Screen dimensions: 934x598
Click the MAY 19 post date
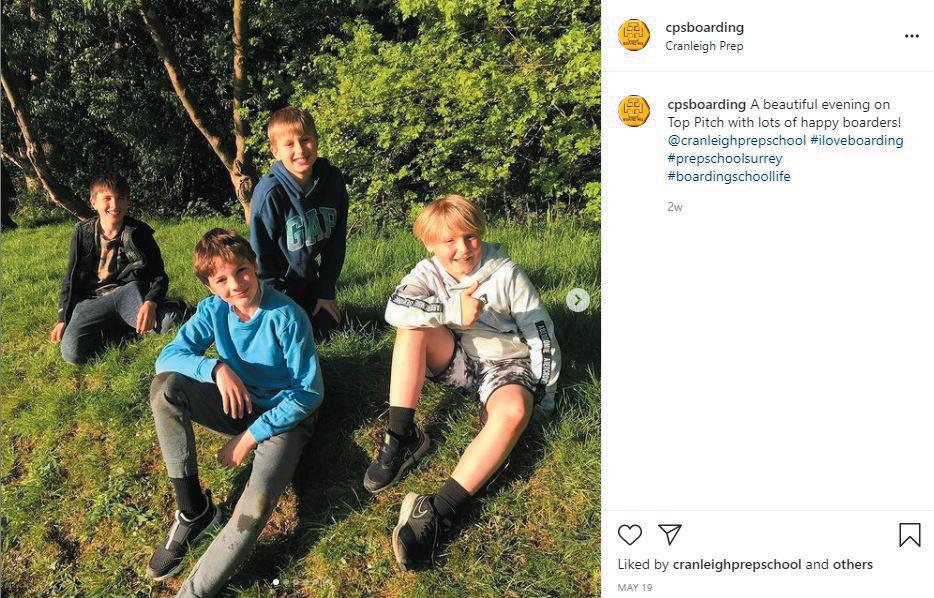point(634,587)
